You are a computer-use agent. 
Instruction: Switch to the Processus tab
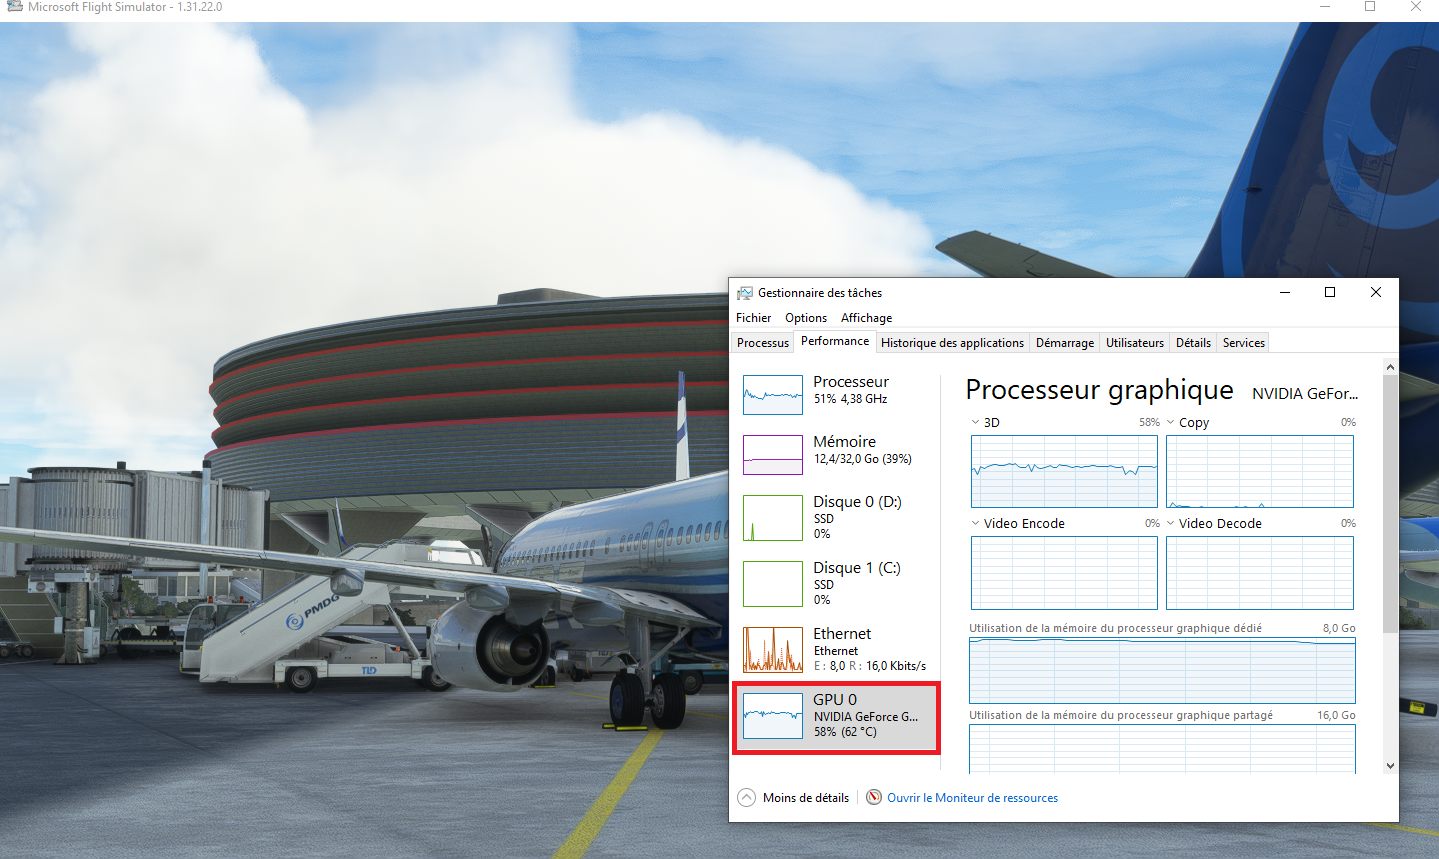763,343
